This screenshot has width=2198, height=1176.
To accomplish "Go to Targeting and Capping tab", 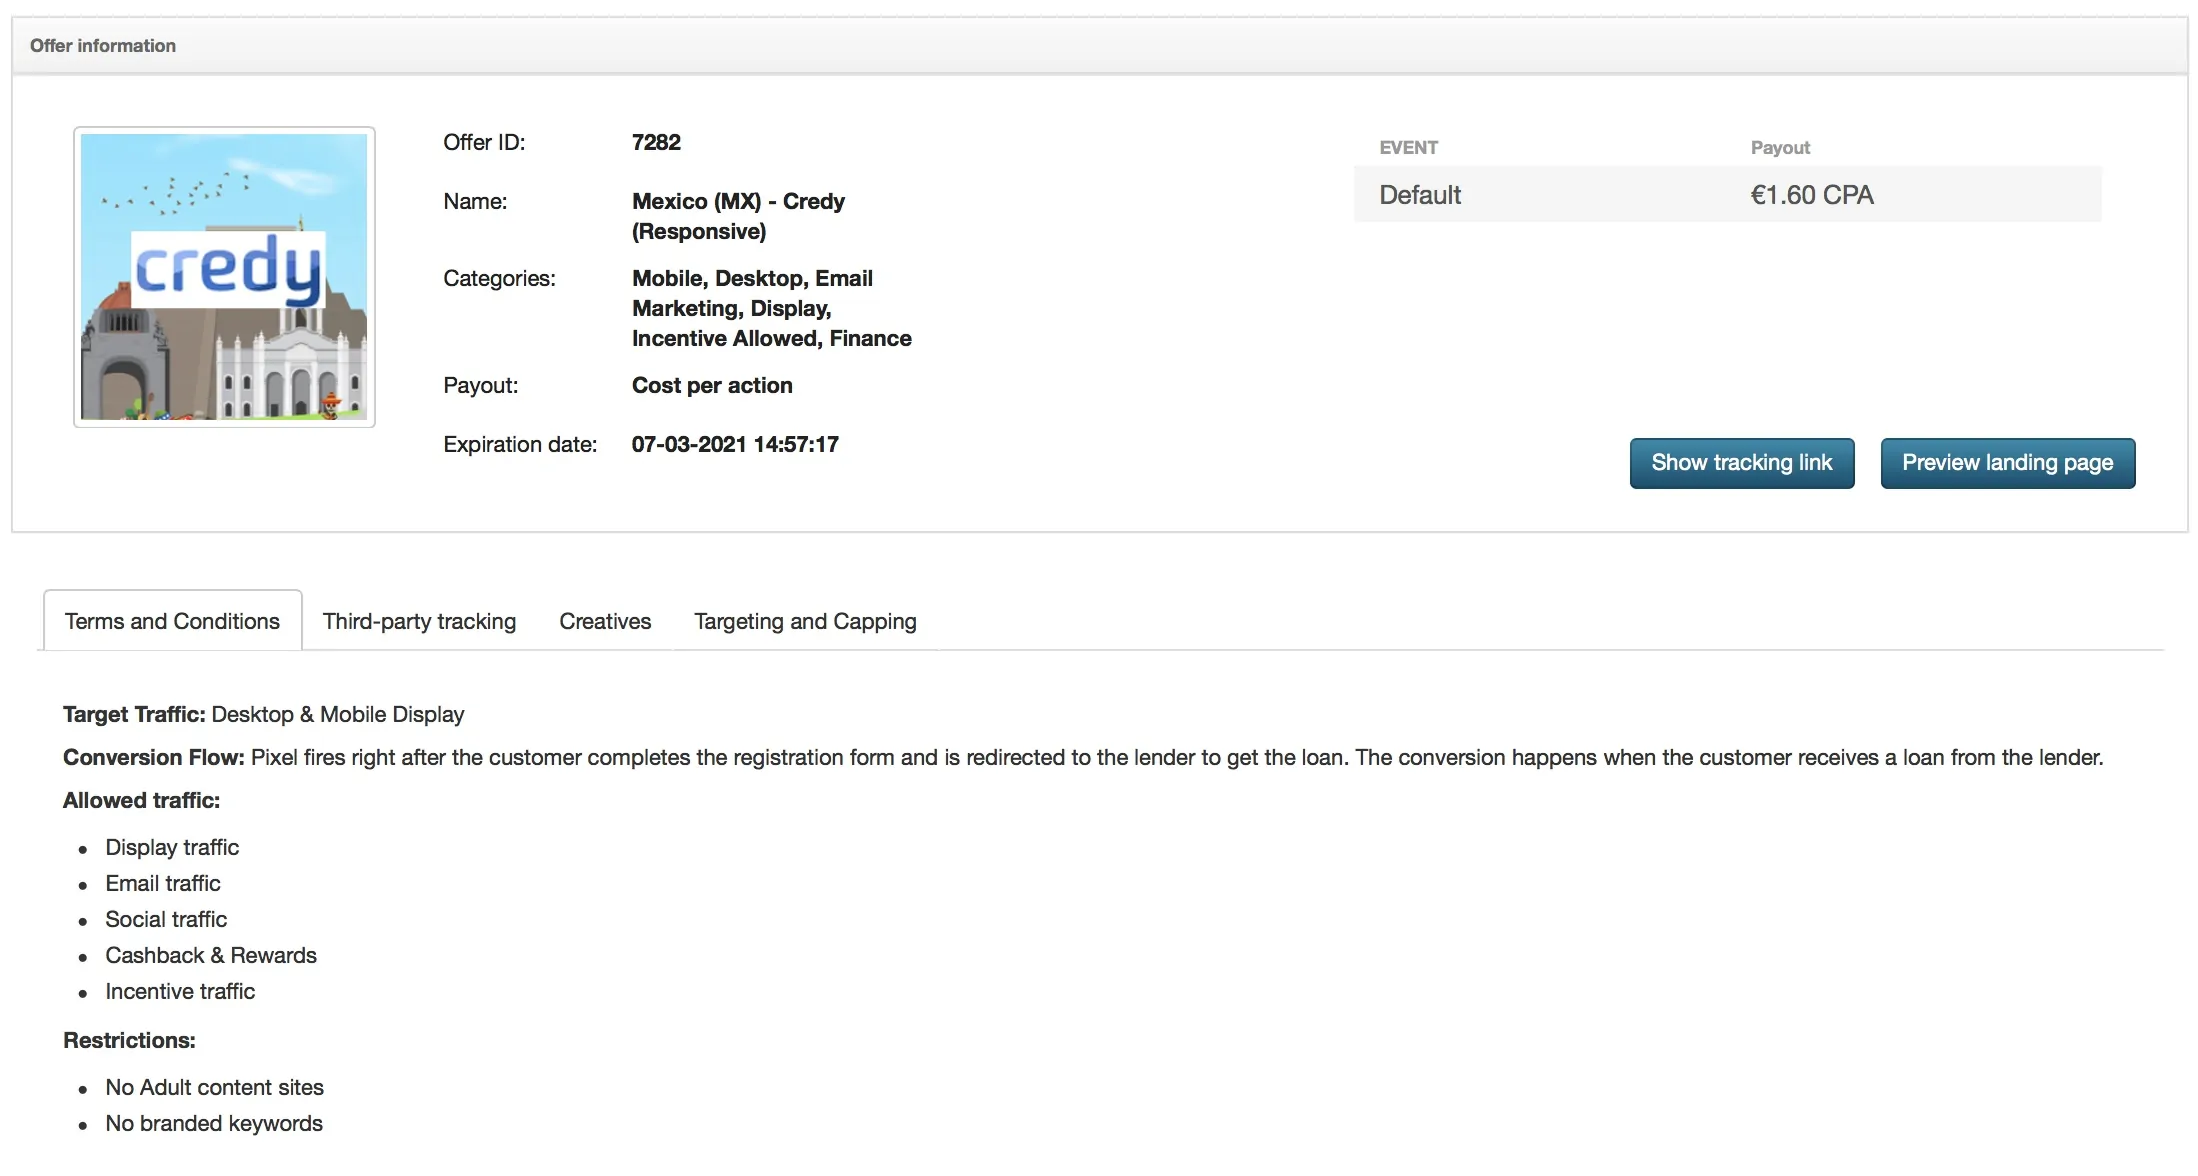I will coord(805,621).
